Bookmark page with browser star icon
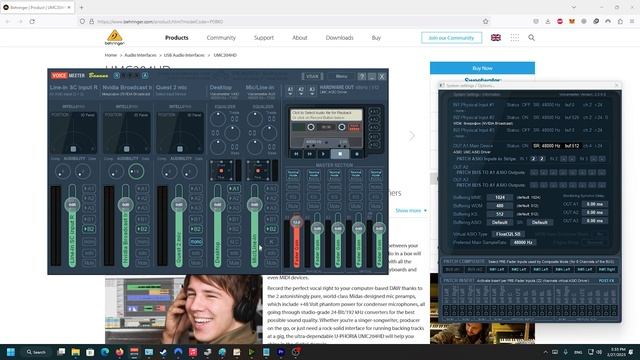 click(485, 21)
